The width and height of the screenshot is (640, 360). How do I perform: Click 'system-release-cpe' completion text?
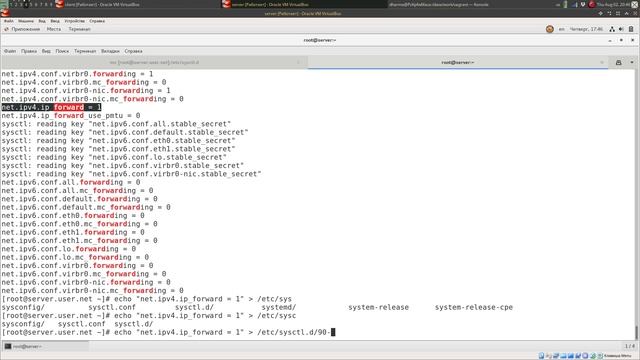coord(473,307)
